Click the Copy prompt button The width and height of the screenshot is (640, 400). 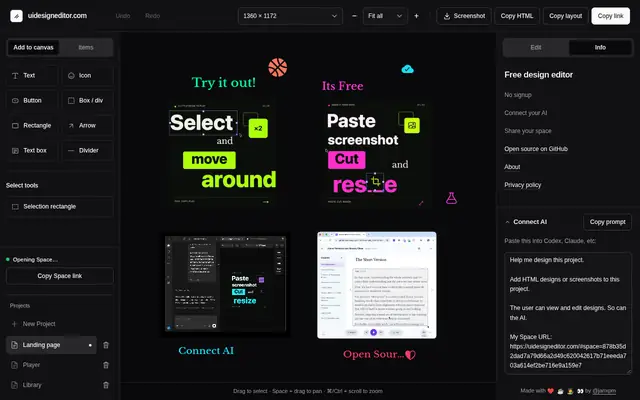[607, 222]
